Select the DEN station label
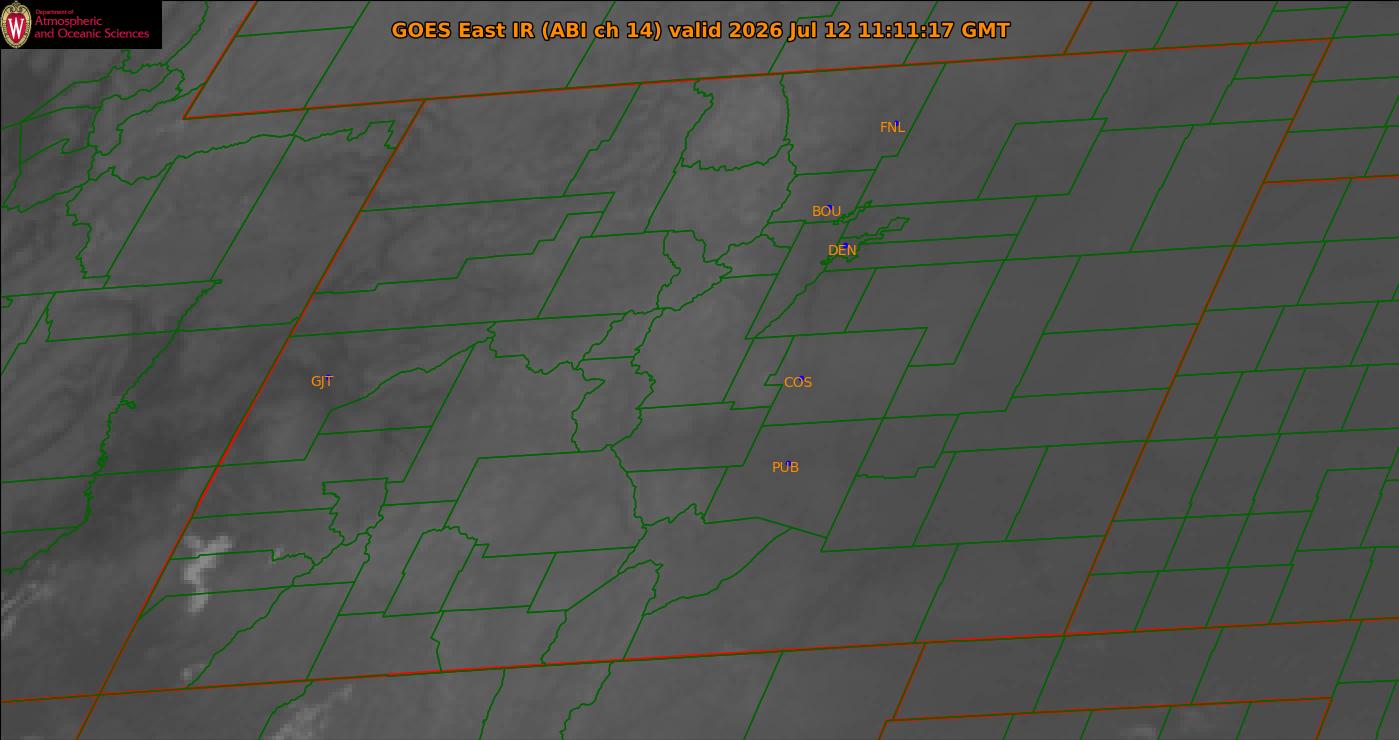Viewport: 1399px width, 740px height. (842, 250)
